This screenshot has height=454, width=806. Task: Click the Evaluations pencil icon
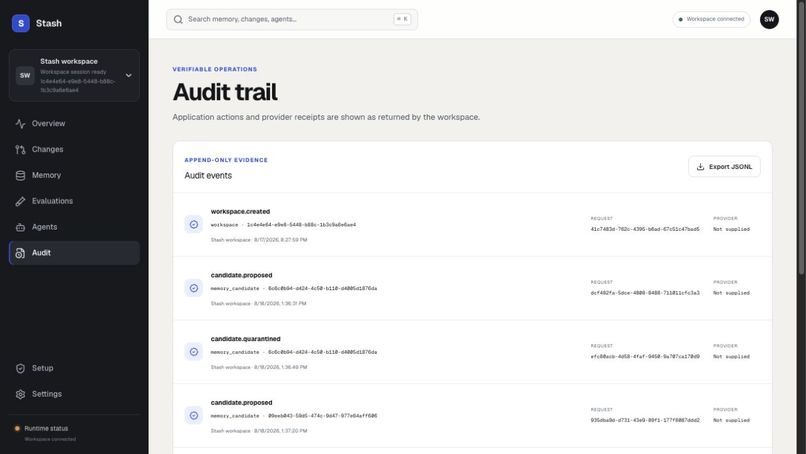(20, 202)
